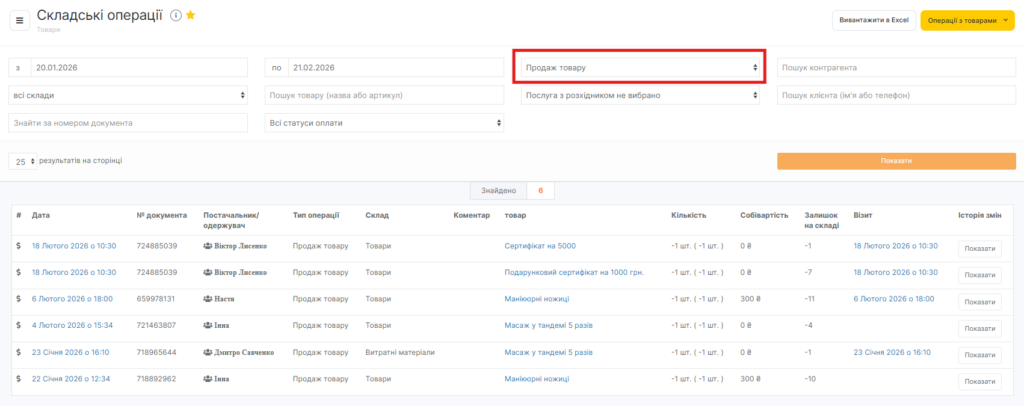Open the 23 Січня 2026 о 16:10 visit link
The width and height of the screenshot is (1024, 406).
(x=892, y=352)
